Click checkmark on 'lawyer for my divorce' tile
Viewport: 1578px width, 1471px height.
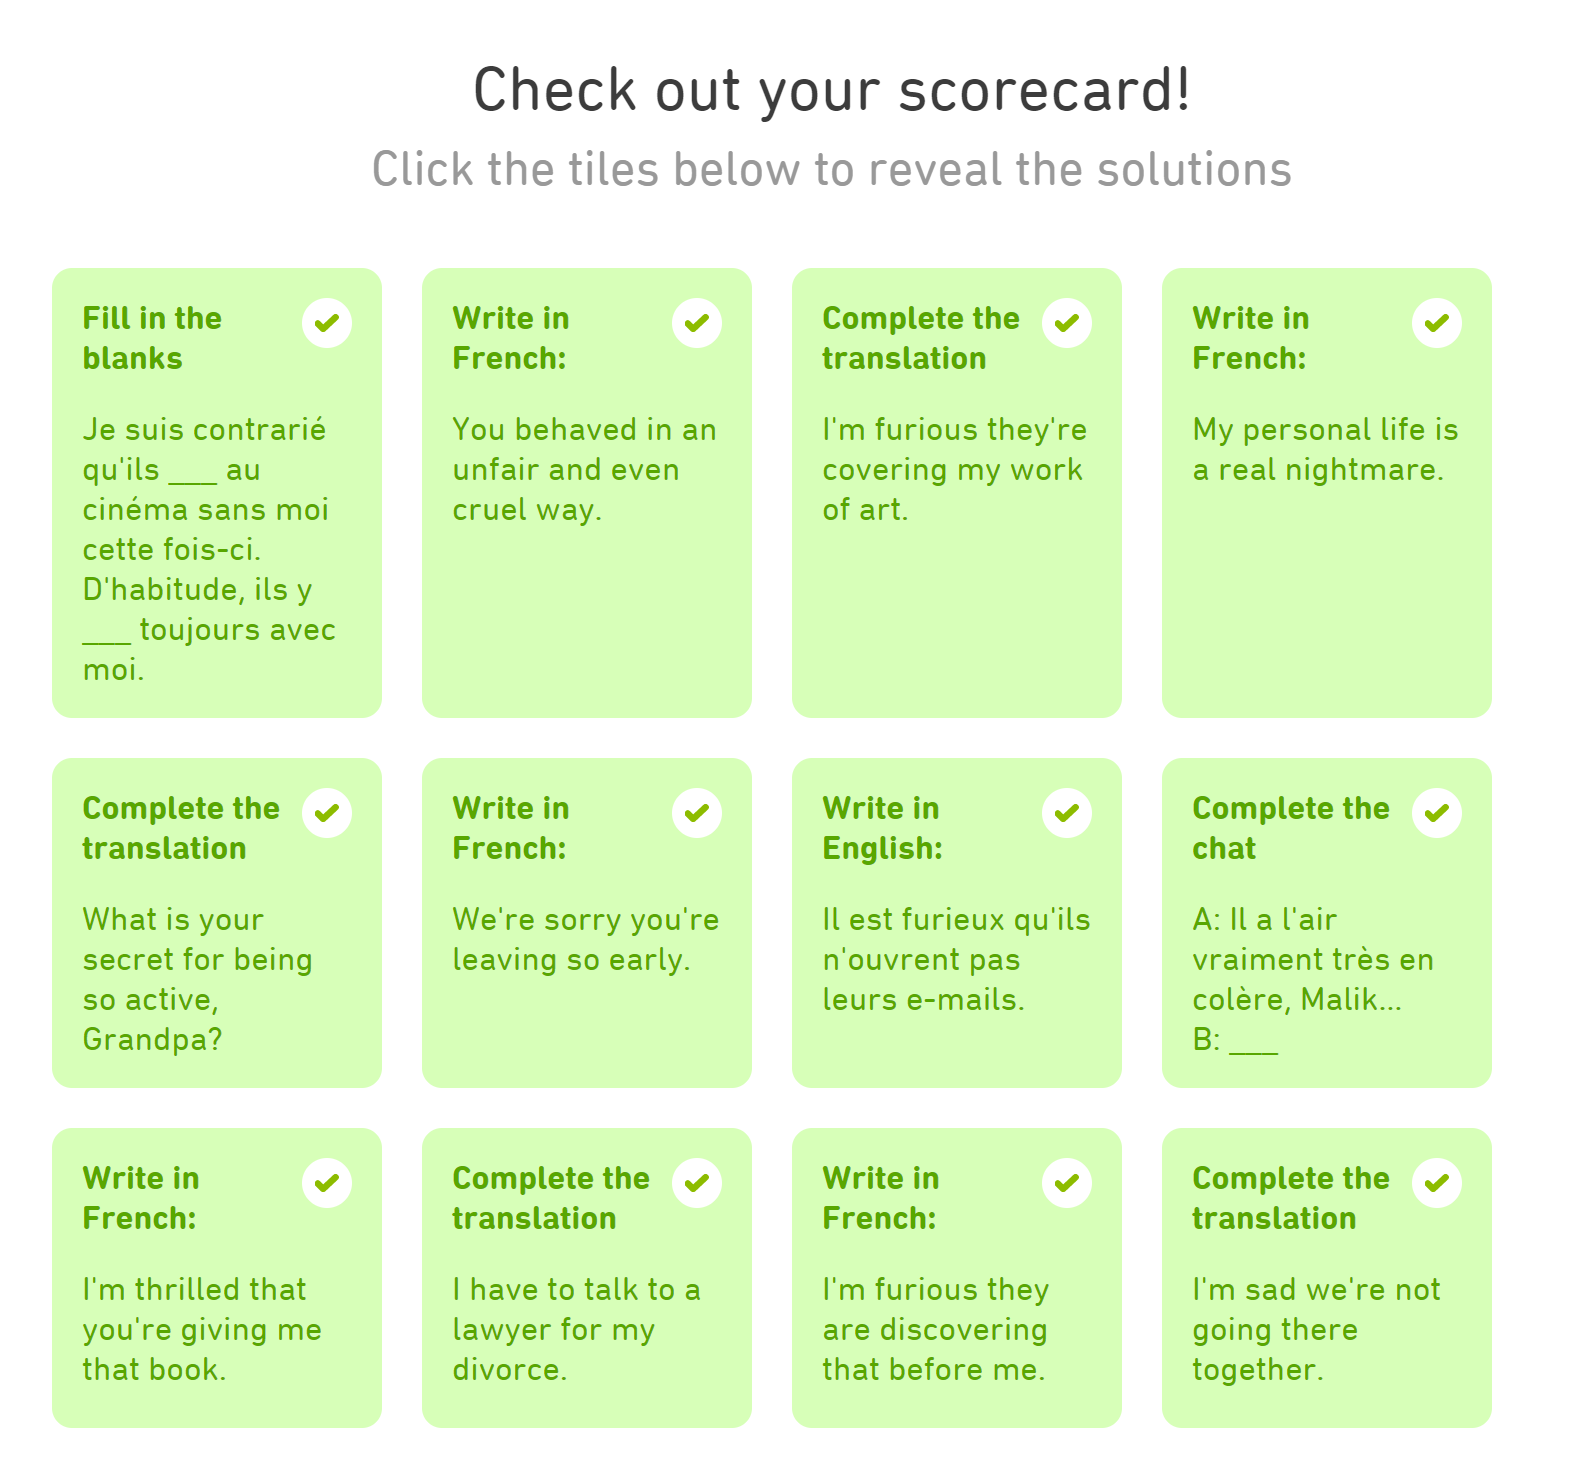click(x=697, y=1183)
